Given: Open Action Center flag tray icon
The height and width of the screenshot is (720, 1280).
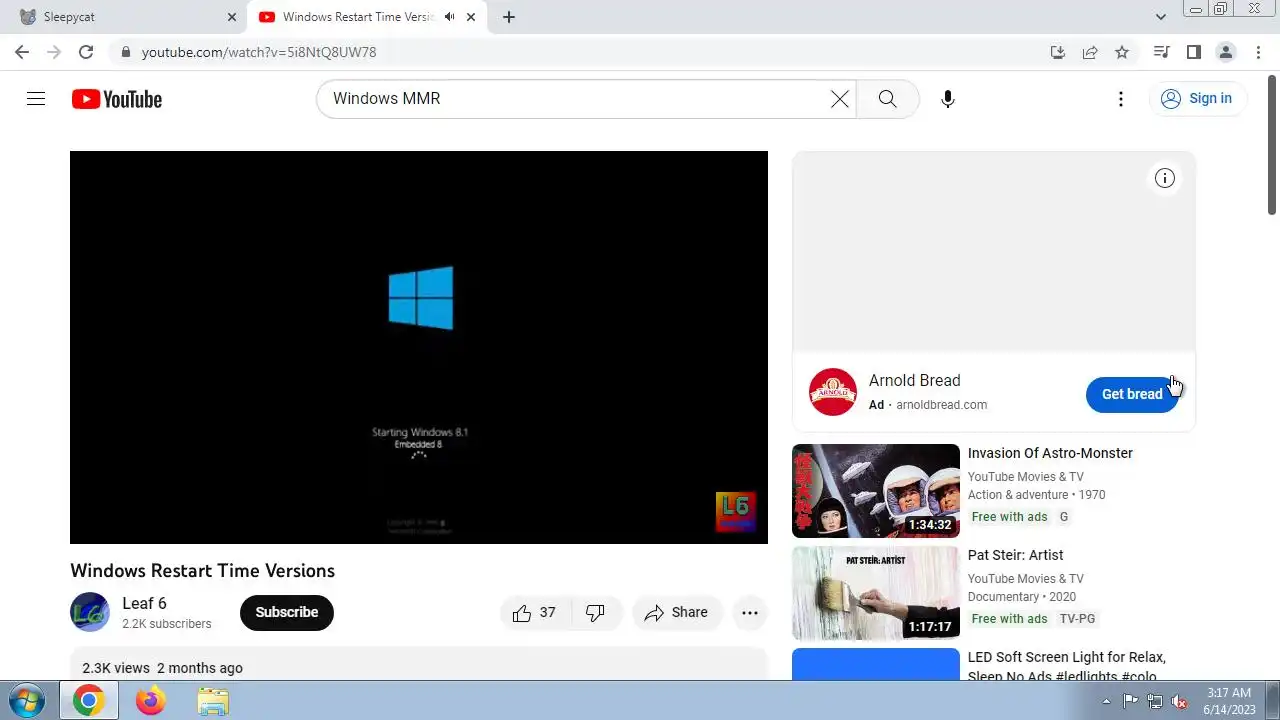Looking at the screenshot, I should 1130,701.
